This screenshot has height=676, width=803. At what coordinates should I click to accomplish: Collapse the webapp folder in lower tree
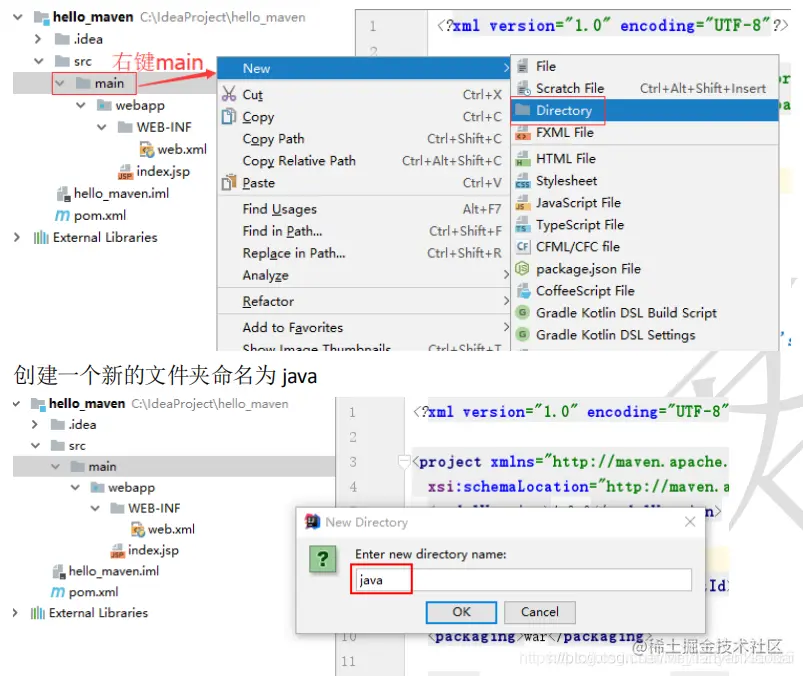[x=75, y=488]
